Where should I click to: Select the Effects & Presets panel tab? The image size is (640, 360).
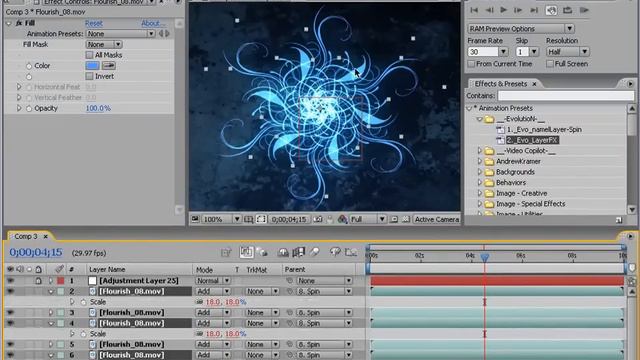(x=501, y=84)
